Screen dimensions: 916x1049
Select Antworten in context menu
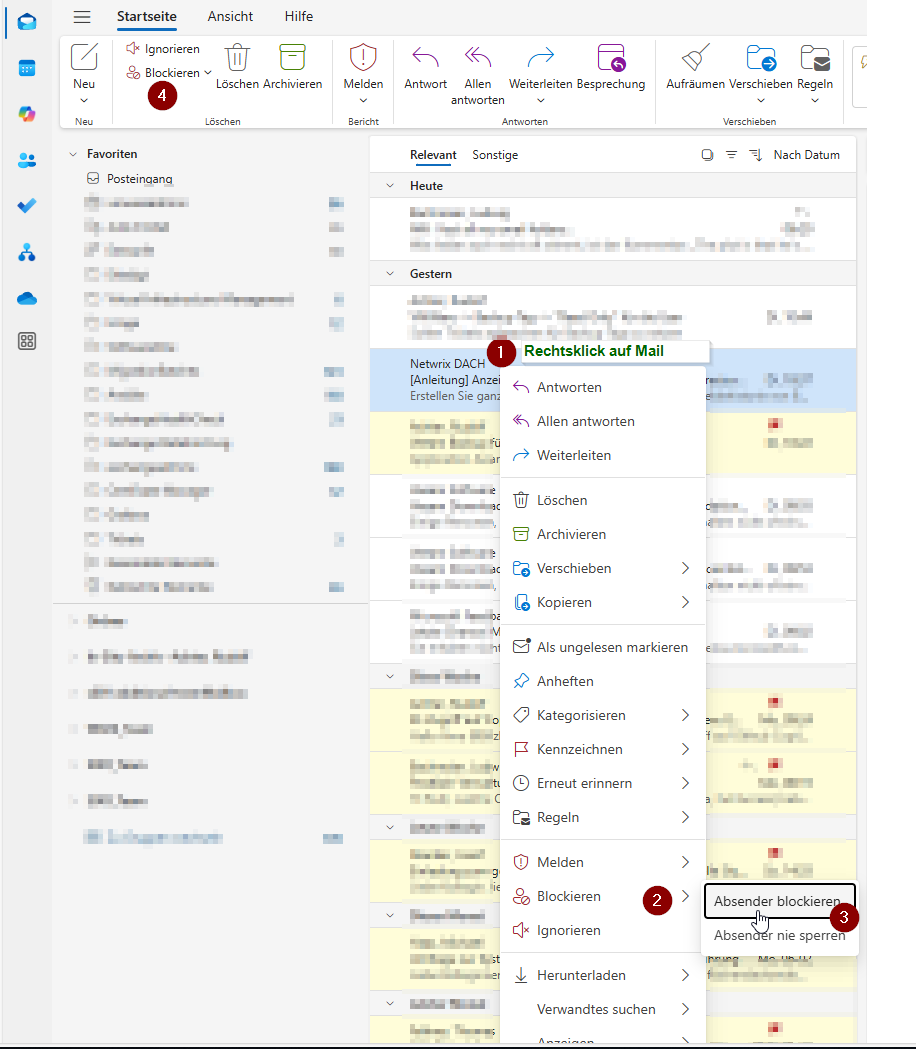pyautogui.click(x=603, y=387)
